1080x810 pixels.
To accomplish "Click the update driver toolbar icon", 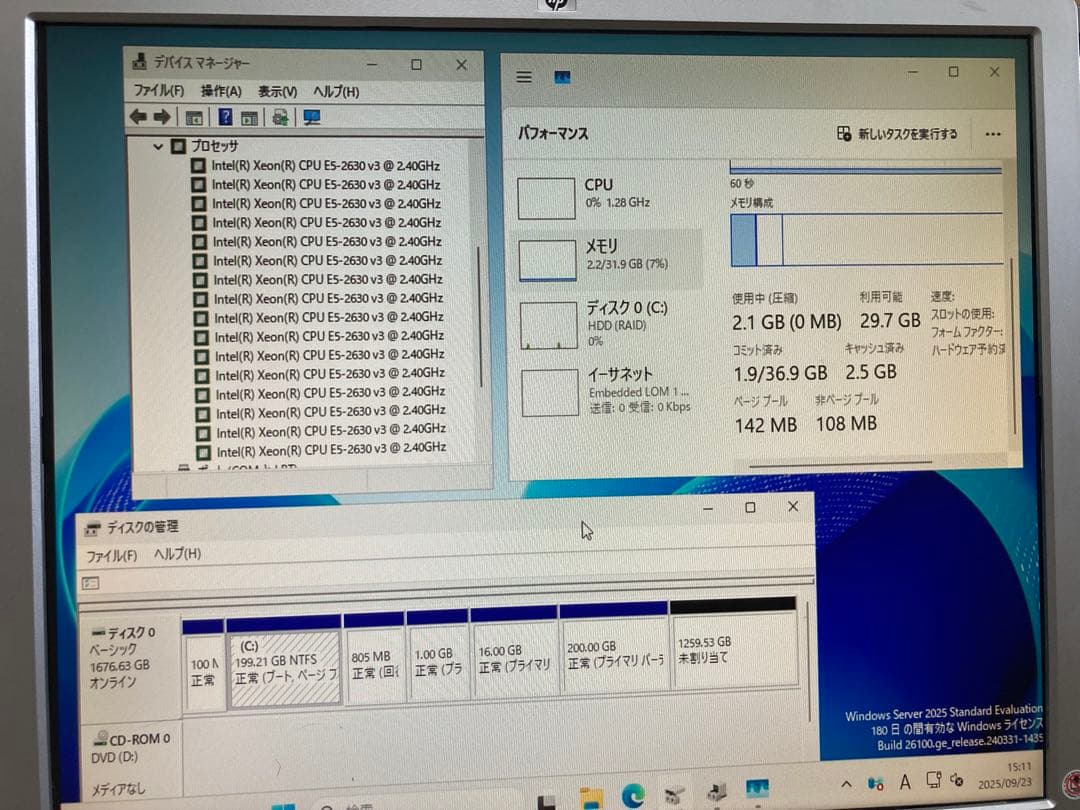I will click(280, 117).
